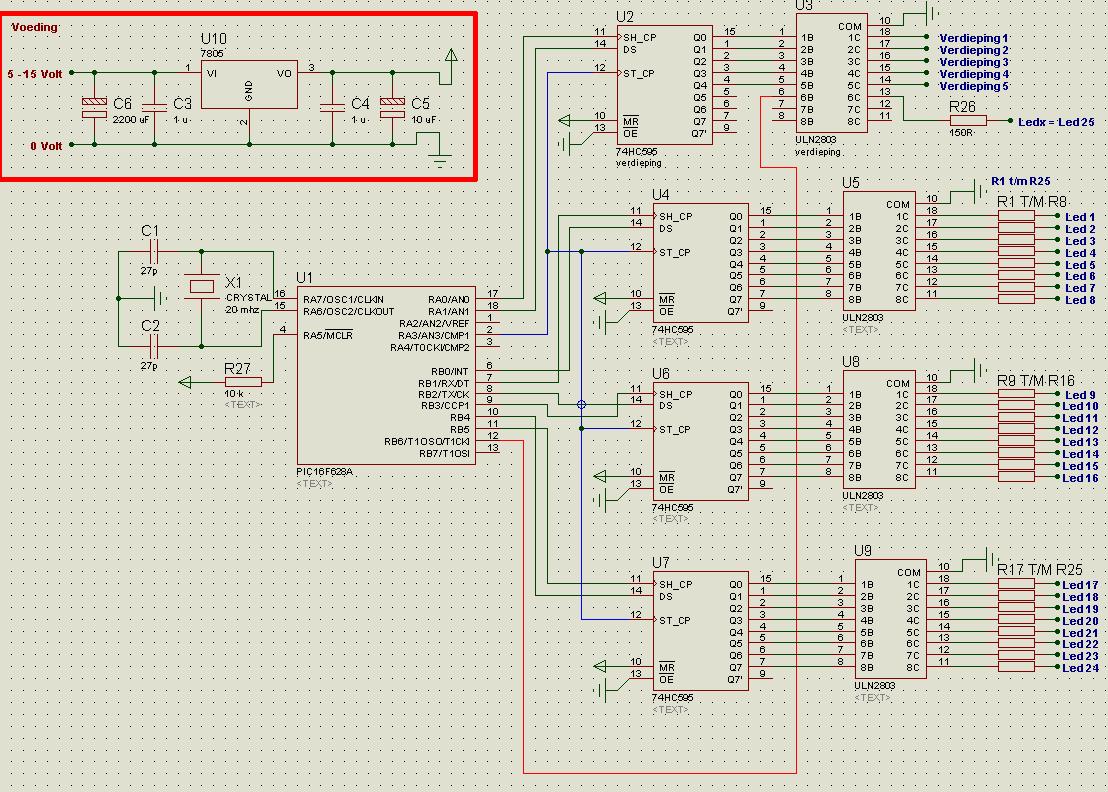1108x792 pixels.
Task: Click the ground symbol below capacitor C5
Action: 437,157
